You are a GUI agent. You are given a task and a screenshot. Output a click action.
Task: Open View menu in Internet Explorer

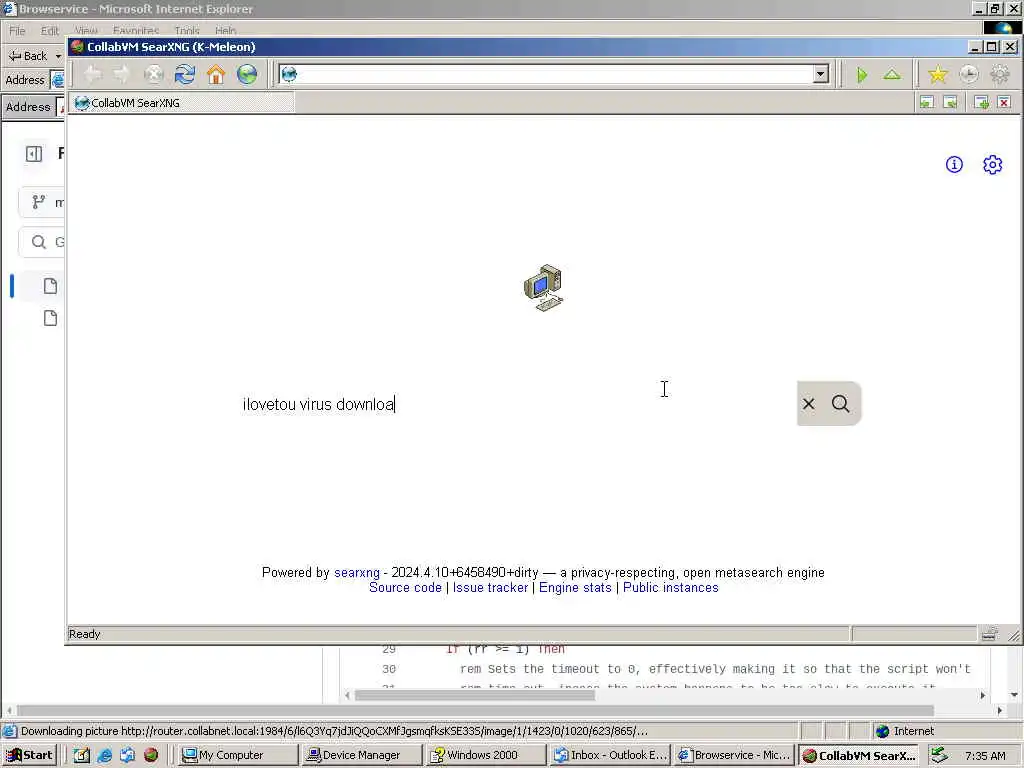pos(86,31)
